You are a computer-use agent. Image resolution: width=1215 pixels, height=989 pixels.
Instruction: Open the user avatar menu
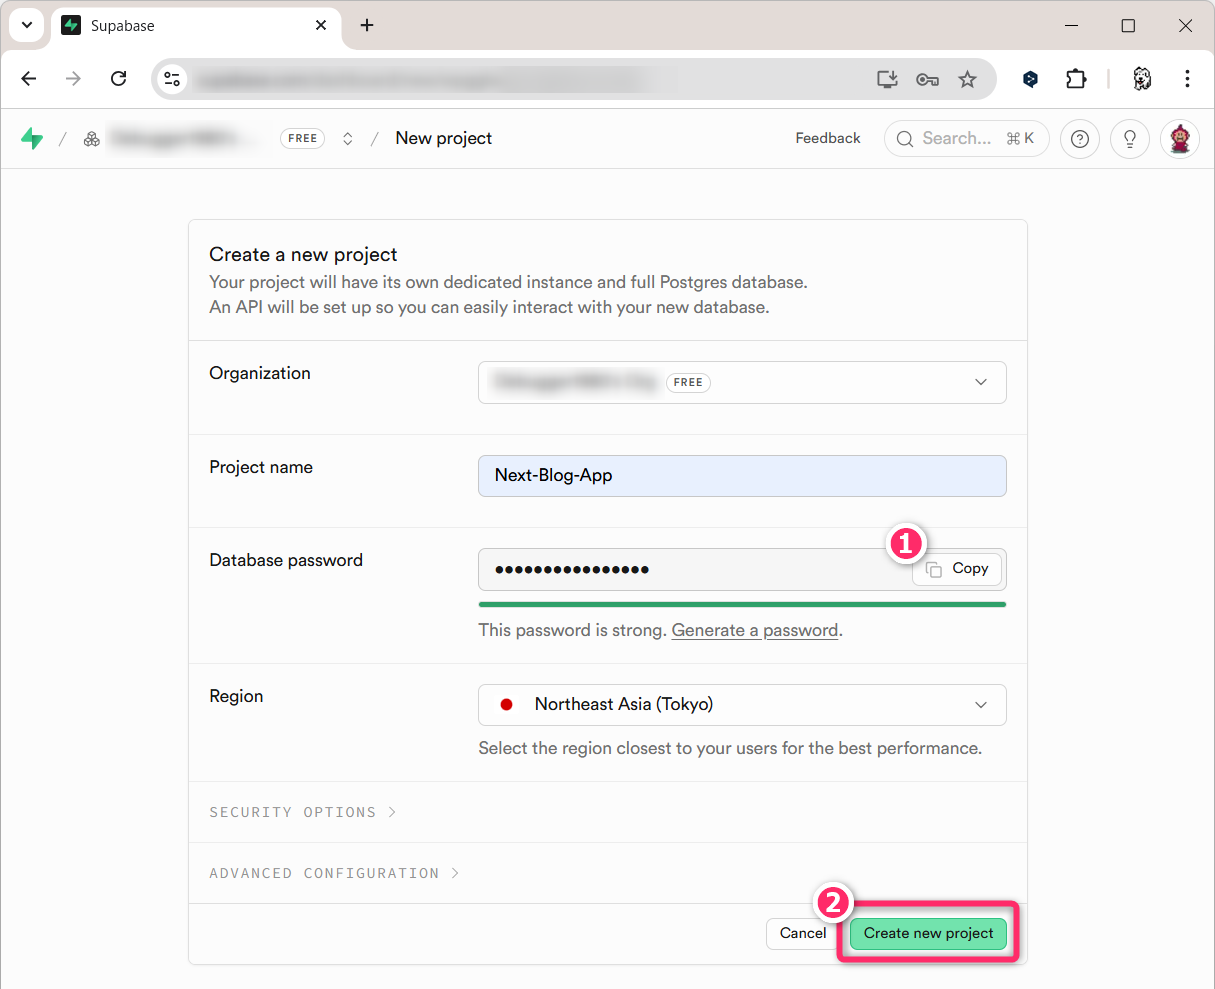[x=1180, y=139]
